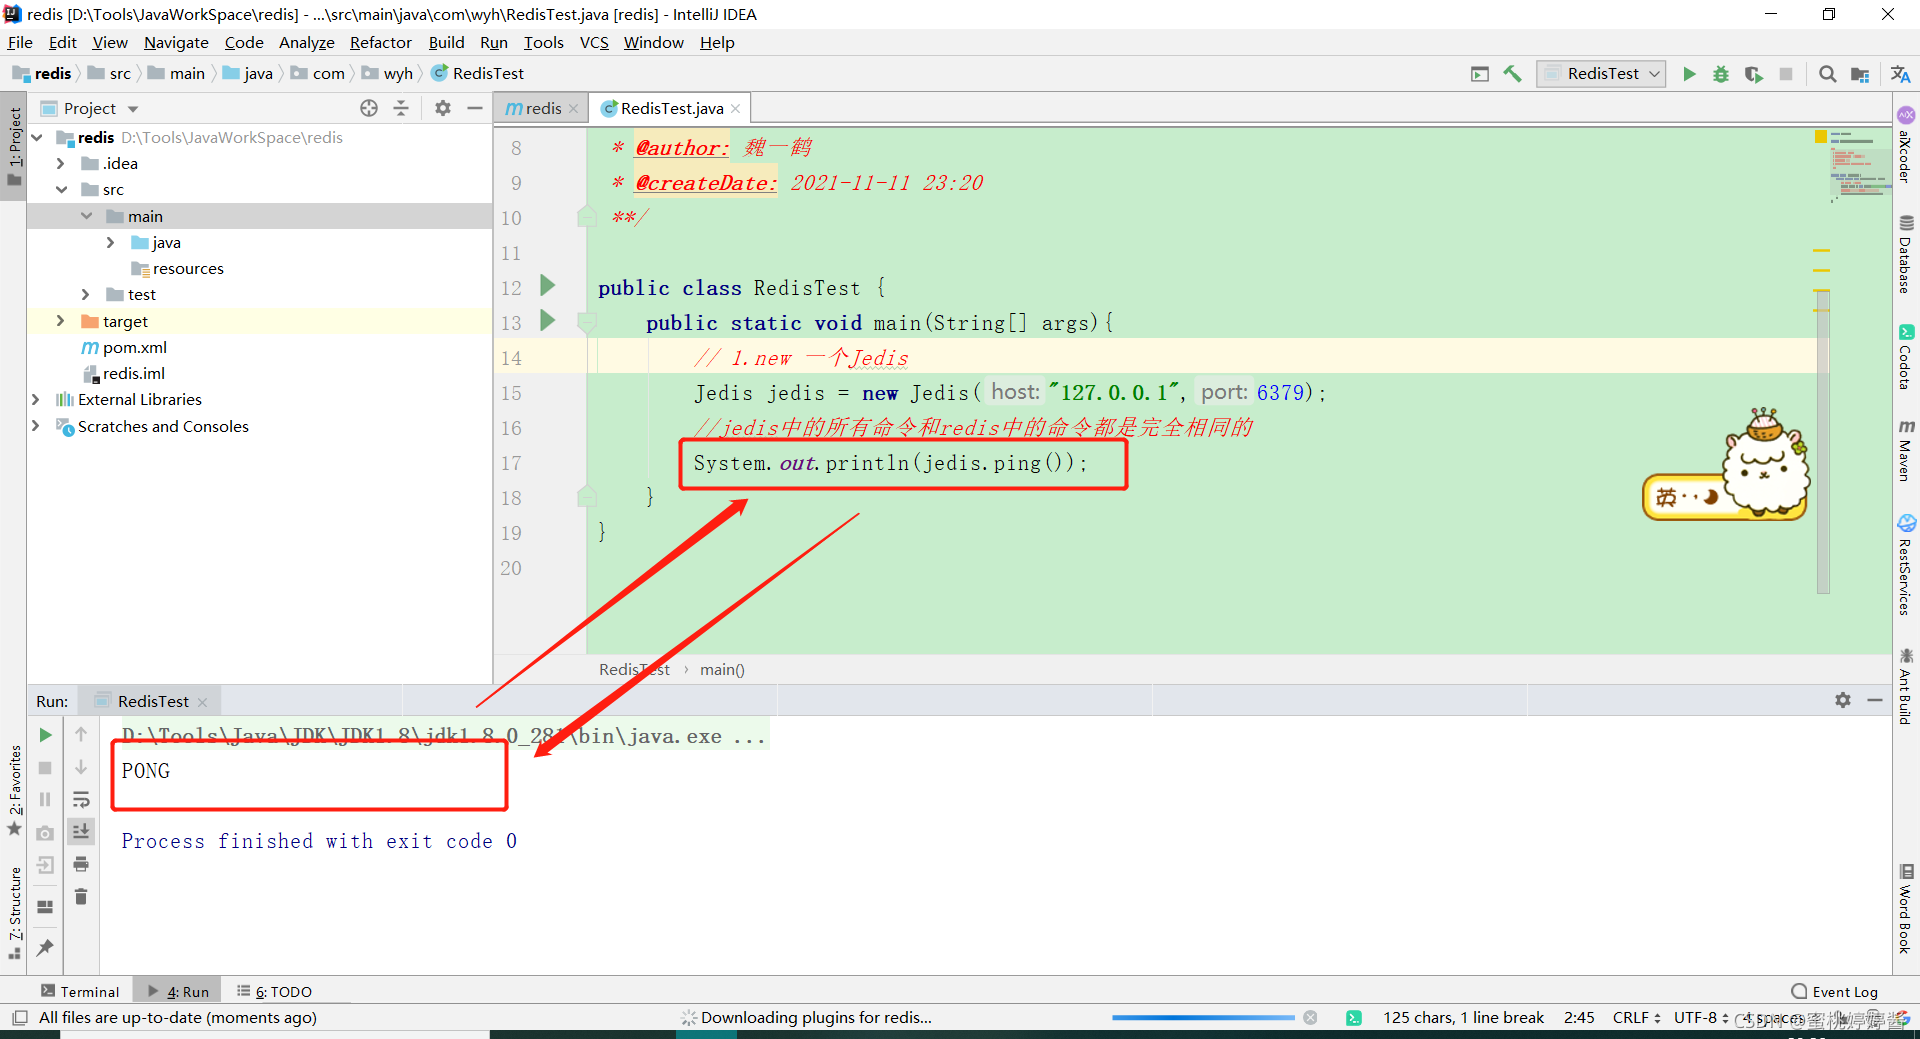The width and height of the screenshot is (1920, 1039).
Task: Fold the comment block ending line 10
Action: [x=587, y=217]
